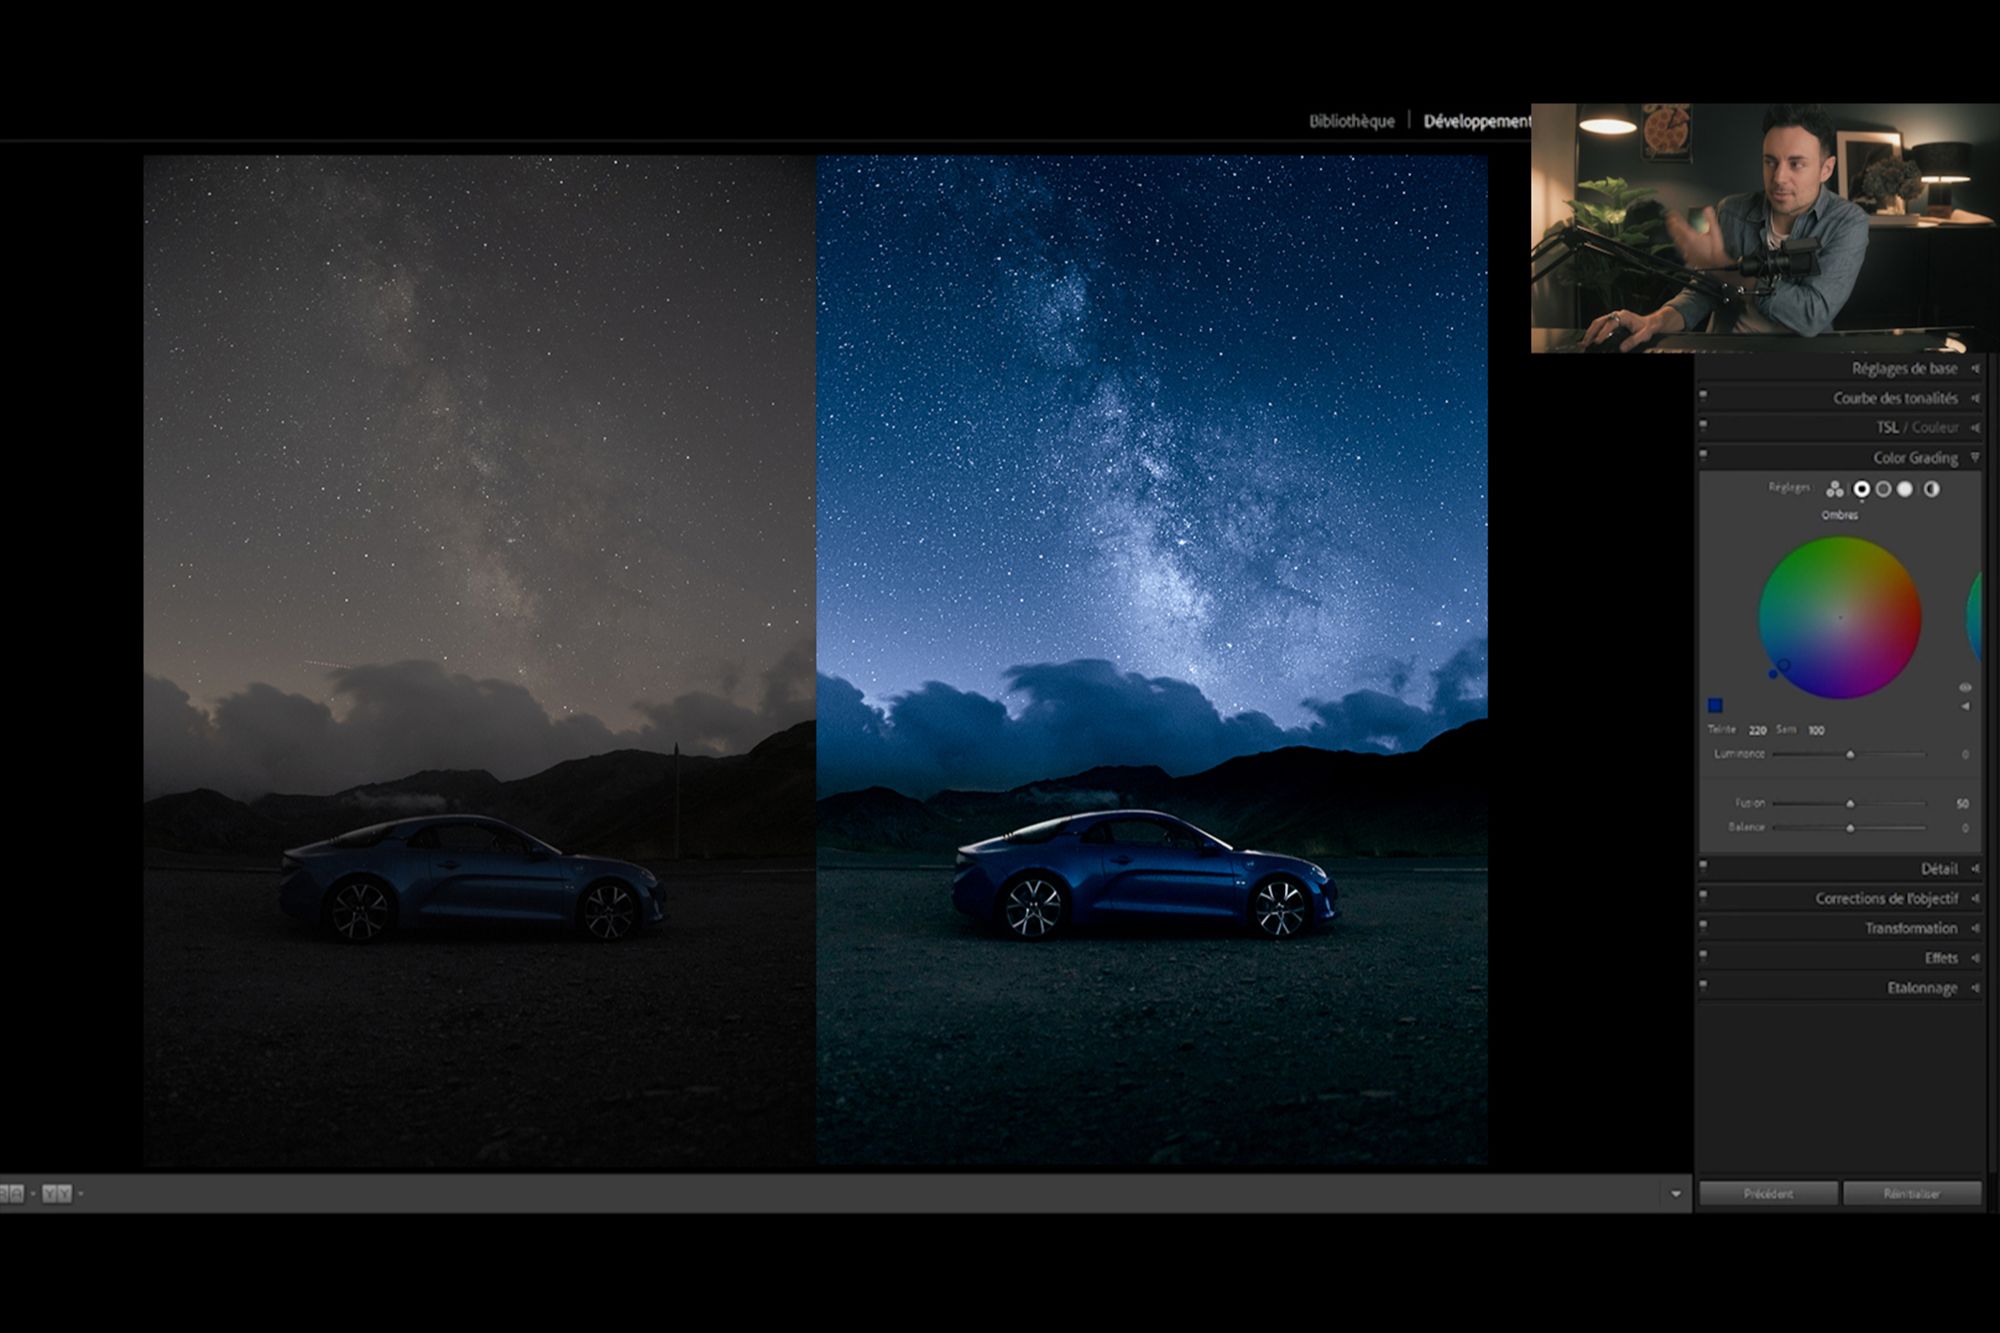Select the Shadows (Ombres) wheel icon
Screen dimensions: 2000x1333
point(1861,489)
